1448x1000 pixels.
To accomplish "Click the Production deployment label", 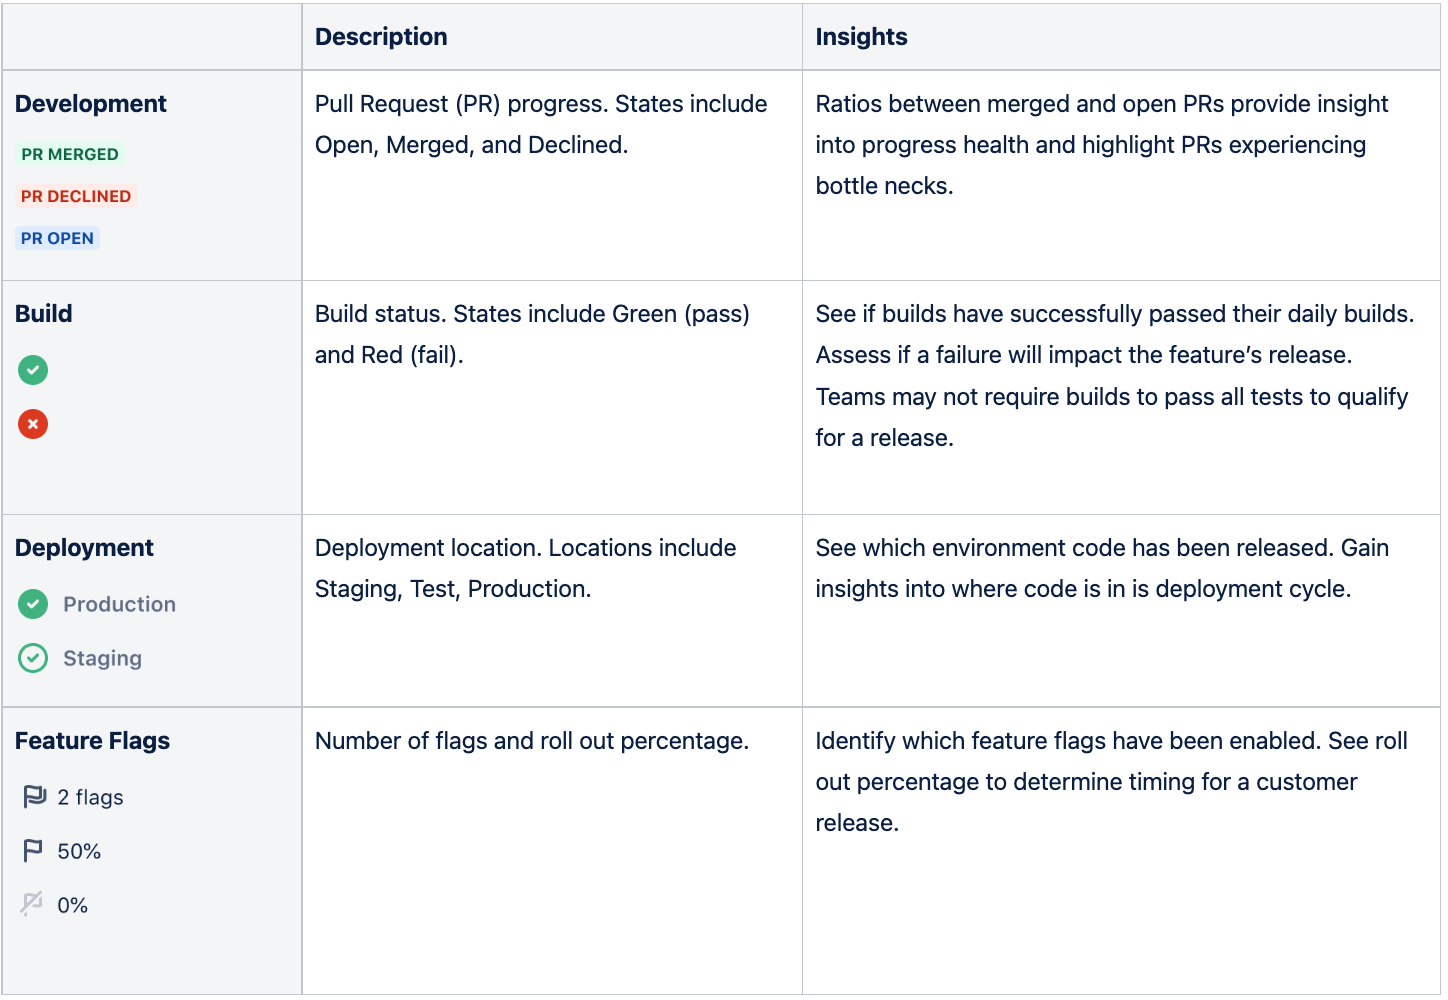I will [x=120, y=604].
